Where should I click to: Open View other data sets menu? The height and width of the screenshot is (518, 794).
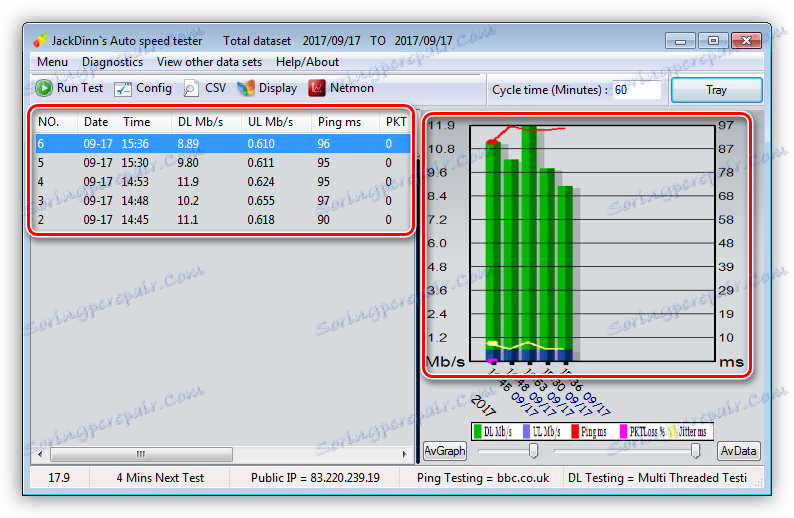tap(209, 62)
